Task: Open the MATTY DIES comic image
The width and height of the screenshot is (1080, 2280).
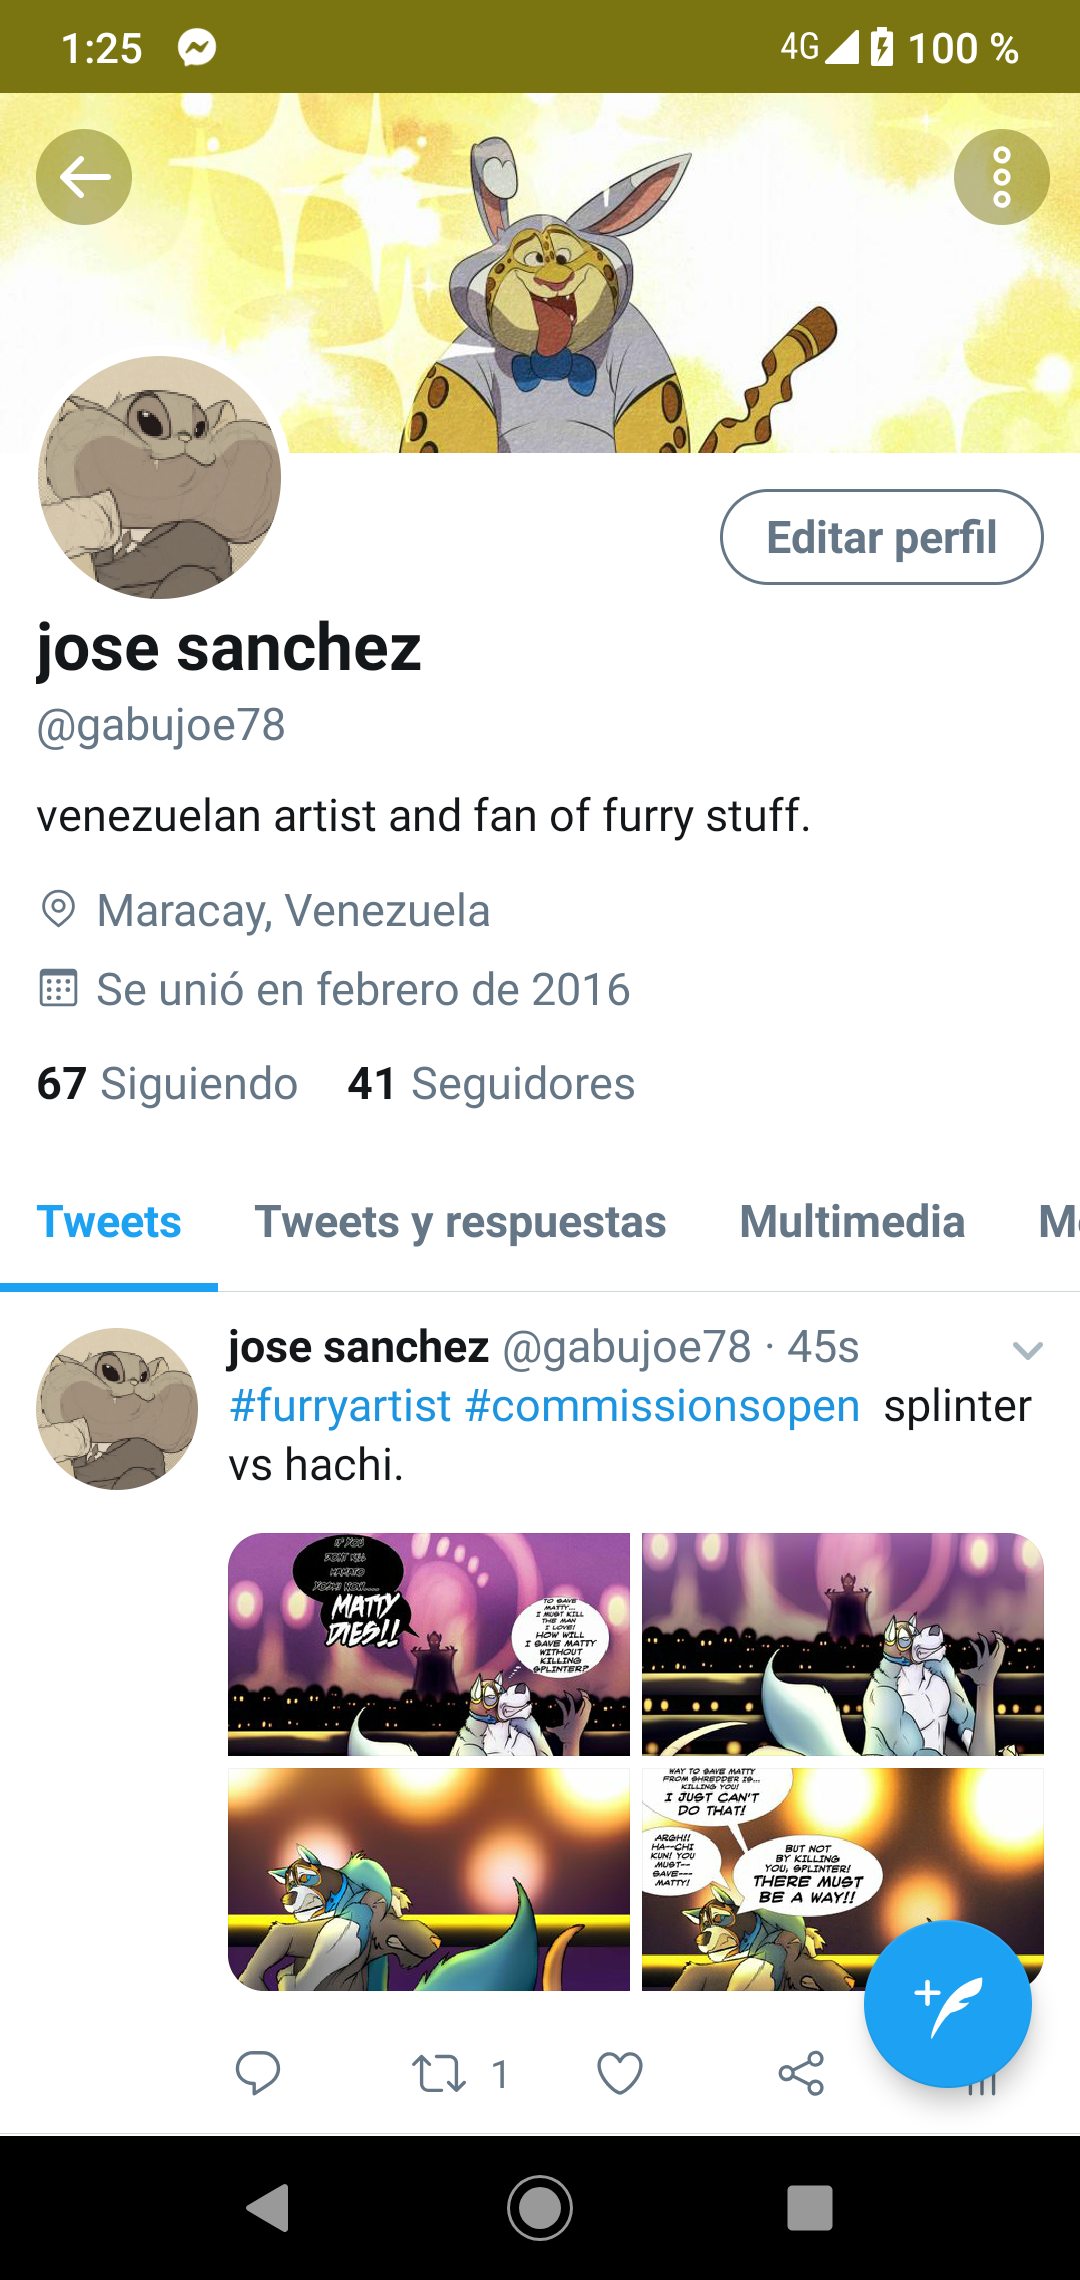Action: 429,1644
